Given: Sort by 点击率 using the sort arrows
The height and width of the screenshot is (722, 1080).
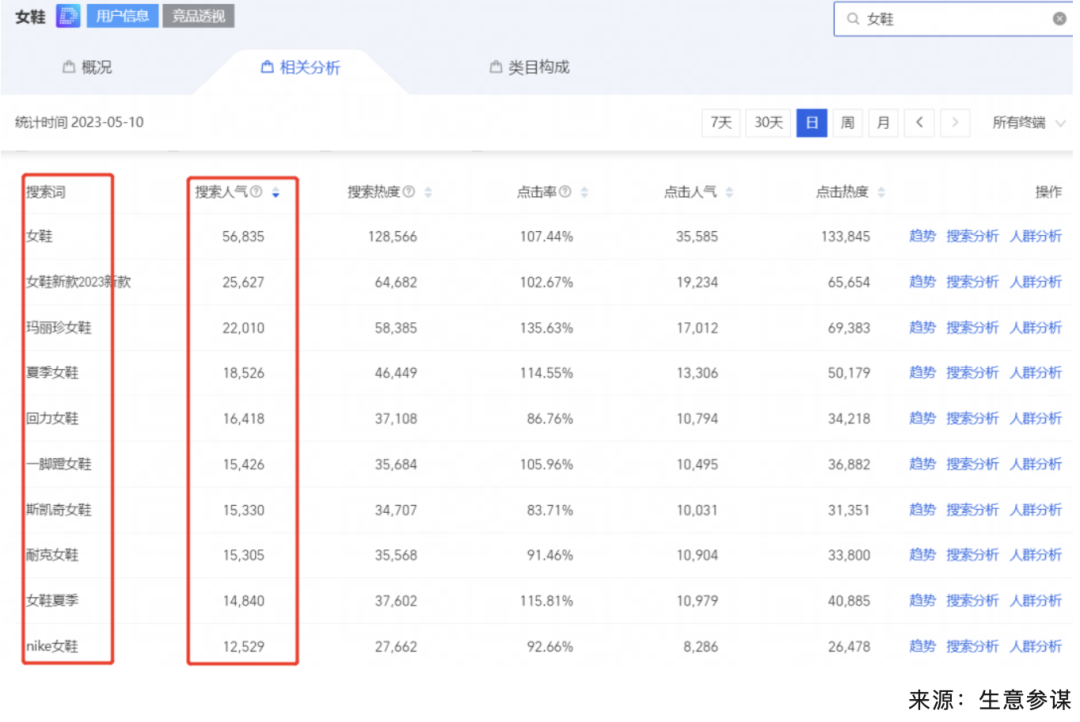Looking at the screenshot, I should (x=584, y=192).
